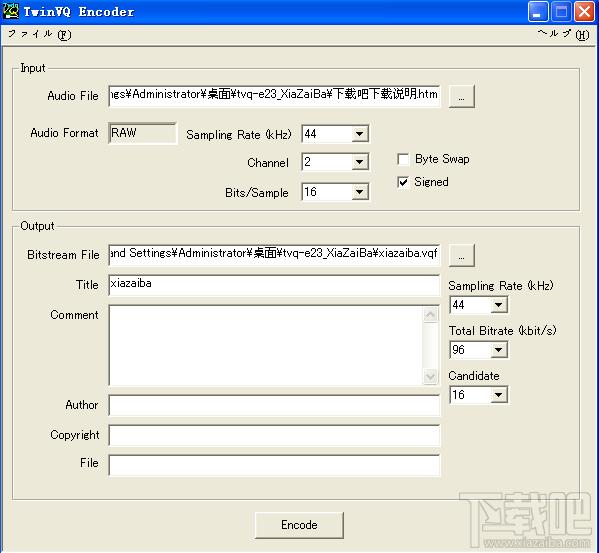Uncheck the Signed checkbox
This screenshot has height=553, width=599.
click(x=403, y=182)
